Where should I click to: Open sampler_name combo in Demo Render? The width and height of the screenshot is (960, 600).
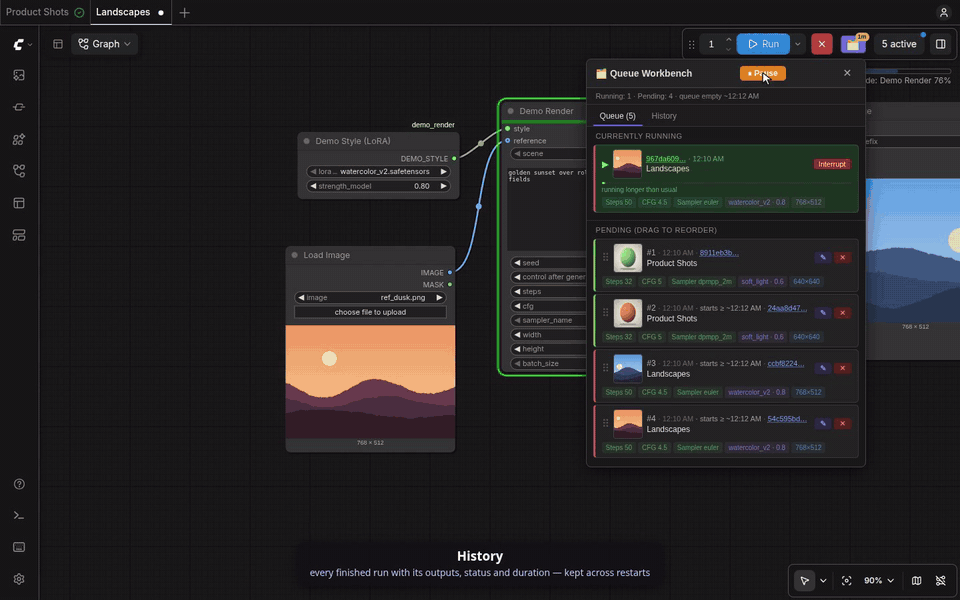coord(548,320)
